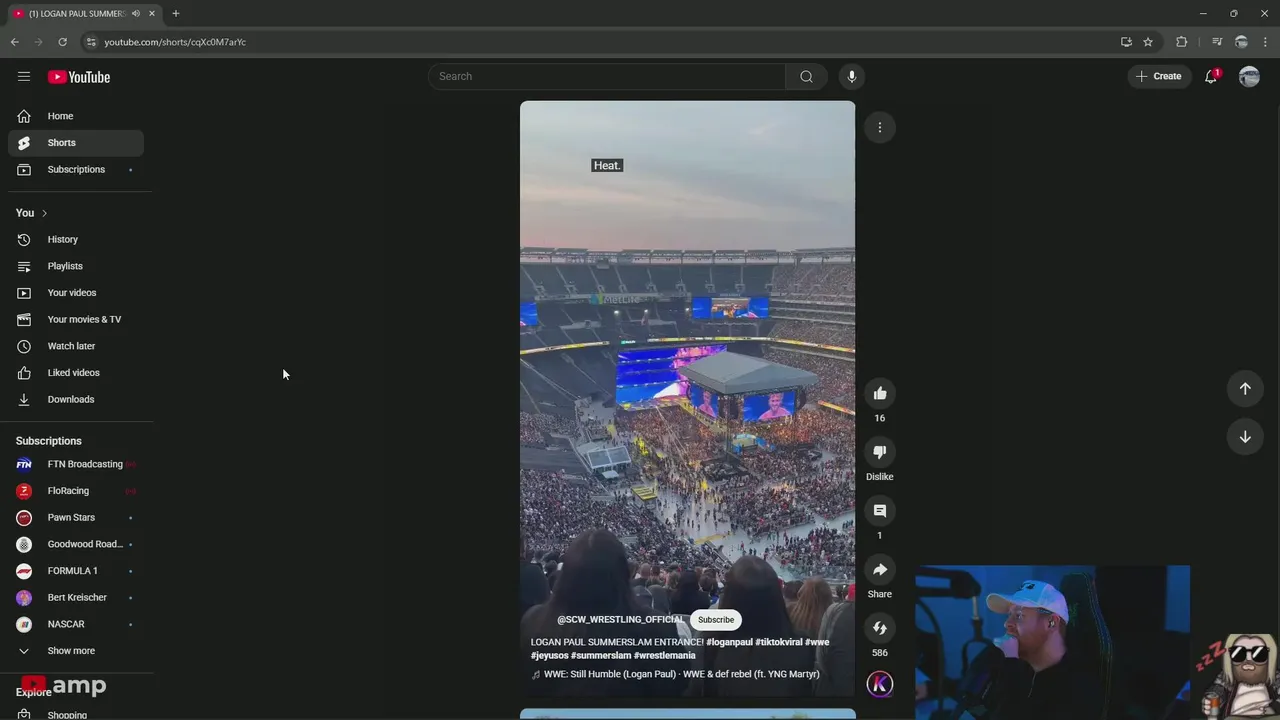Dislike this short
1280x720 pixels.
(880, 452)
